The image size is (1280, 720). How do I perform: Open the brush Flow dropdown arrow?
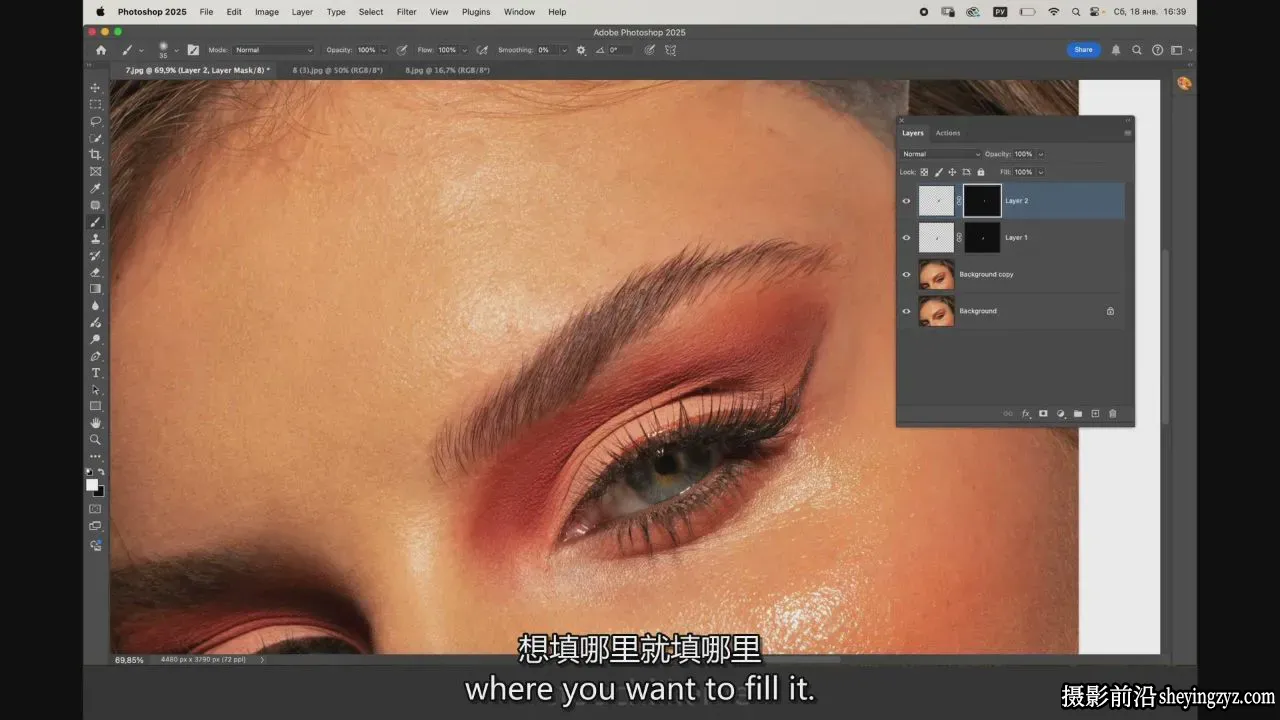pyautogui.click(x=464, y=50)
